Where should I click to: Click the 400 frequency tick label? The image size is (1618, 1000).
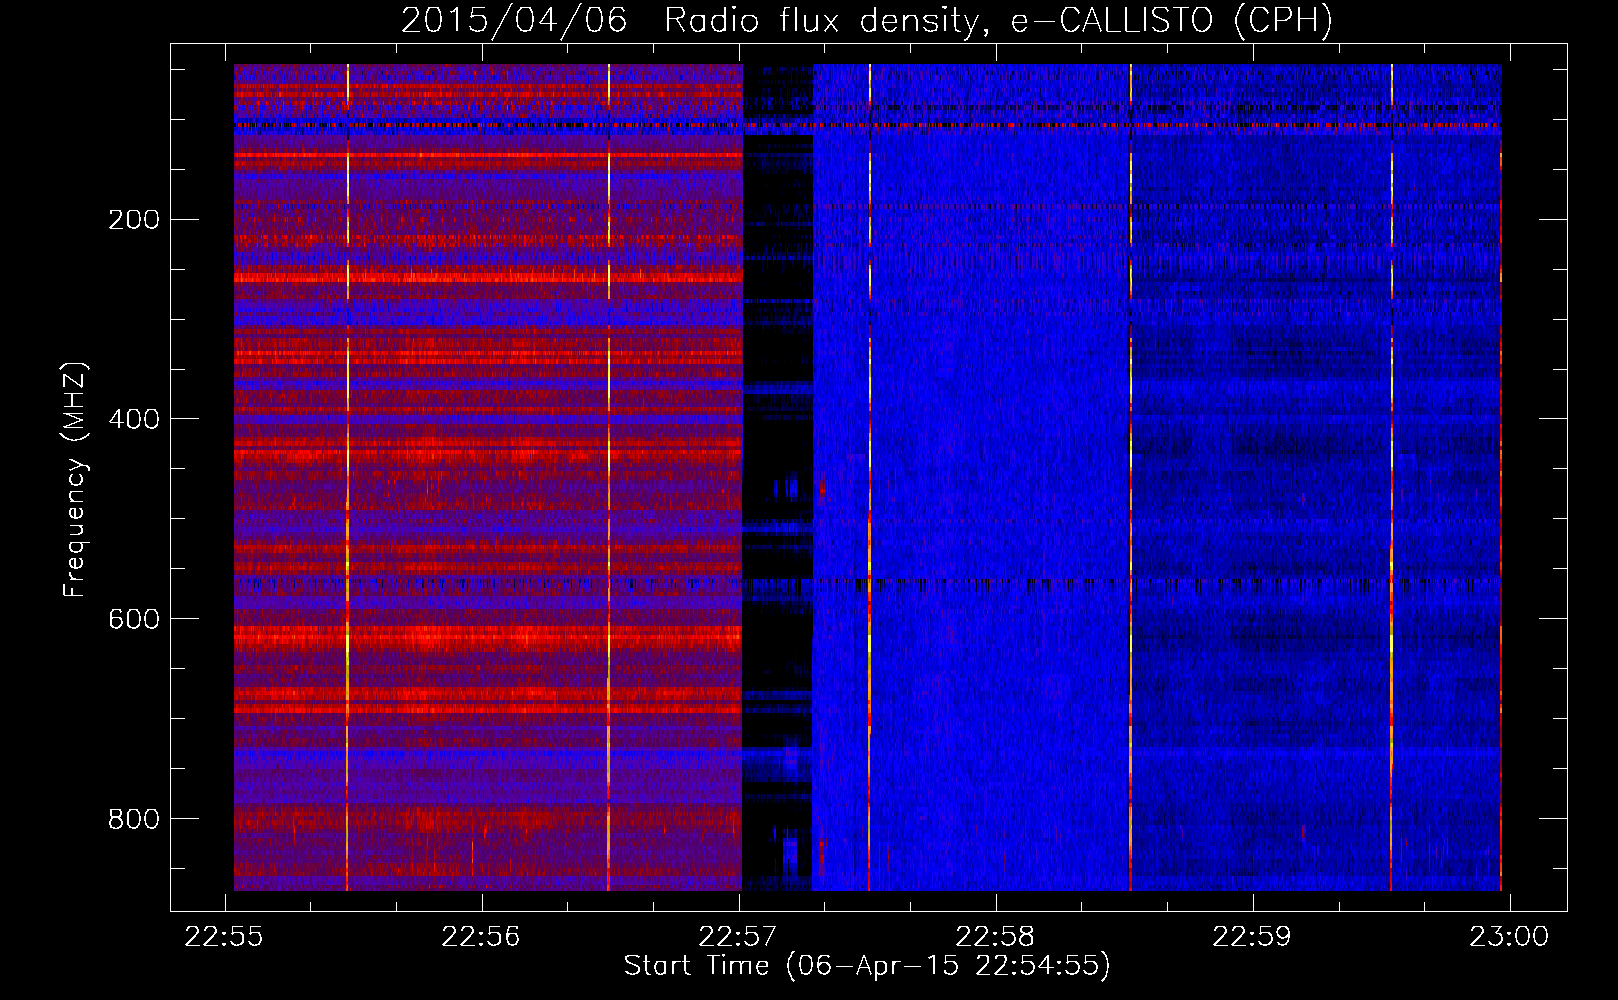point(134,419)
